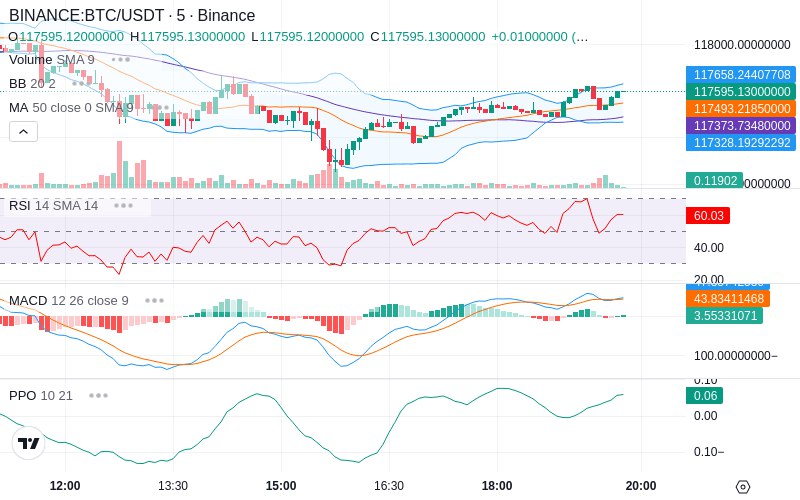The width and height of the screenshot is (800, 500).
Task: Select the RSI 14 SMA 14 legend label
Action: tap(53, 206)
